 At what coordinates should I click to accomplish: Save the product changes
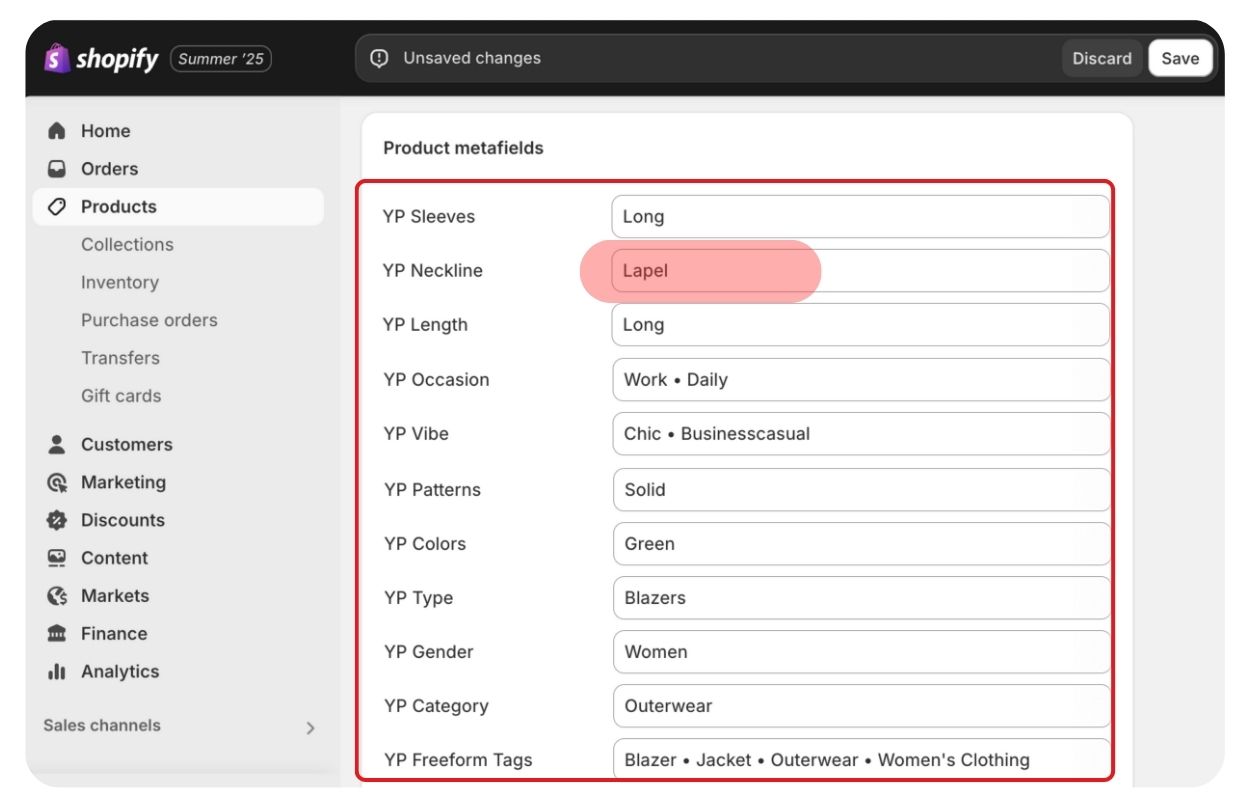pyautogui.click(x=1180, y=58)
